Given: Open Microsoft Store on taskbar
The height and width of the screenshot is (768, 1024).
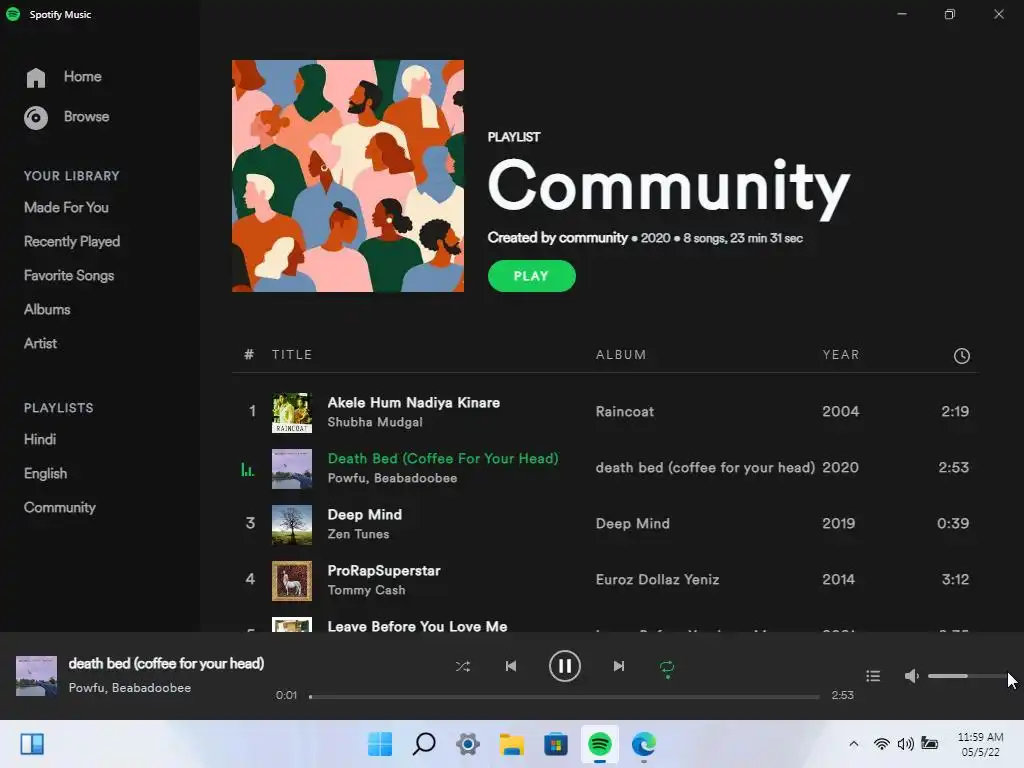Looking at the screenshot, I should pyautogui.click(x=556, y=744).
